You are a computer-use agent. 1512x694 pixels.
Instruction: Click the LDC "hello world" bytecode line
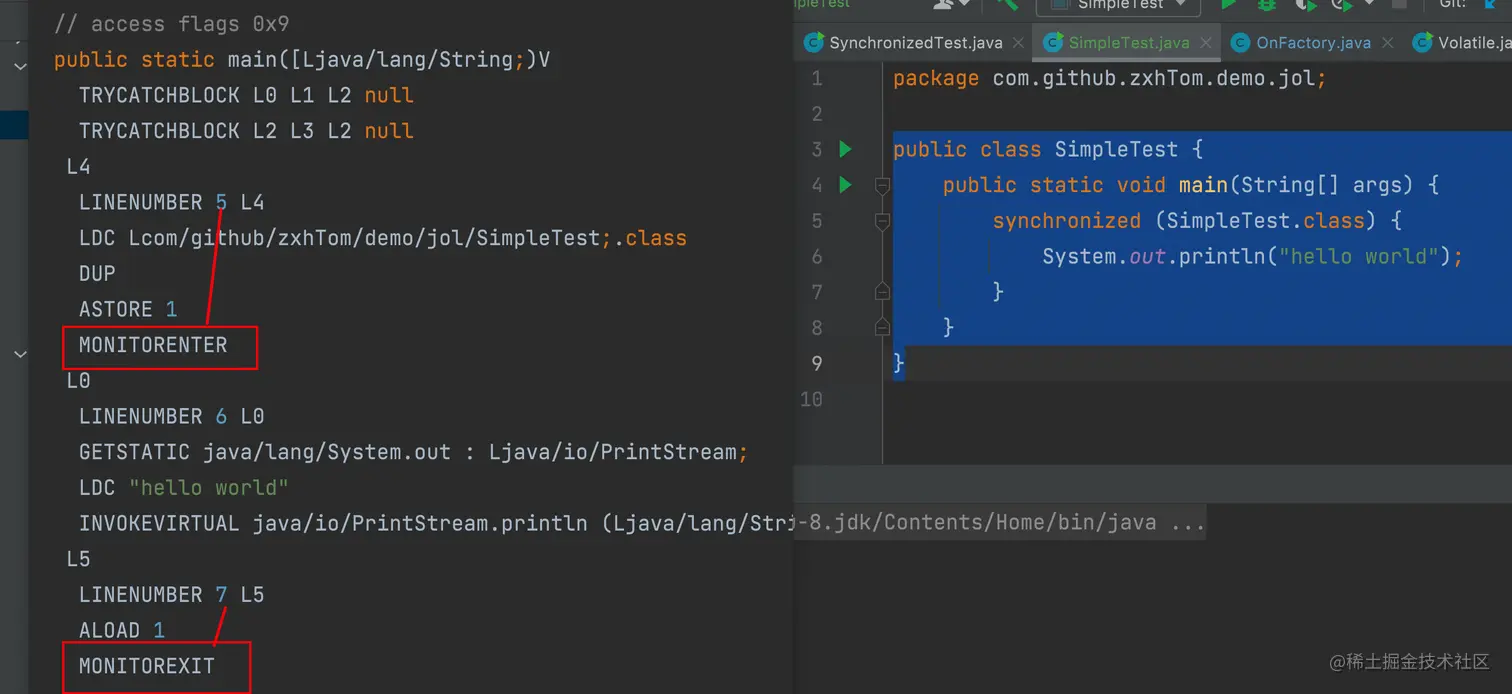coord(184,488)
